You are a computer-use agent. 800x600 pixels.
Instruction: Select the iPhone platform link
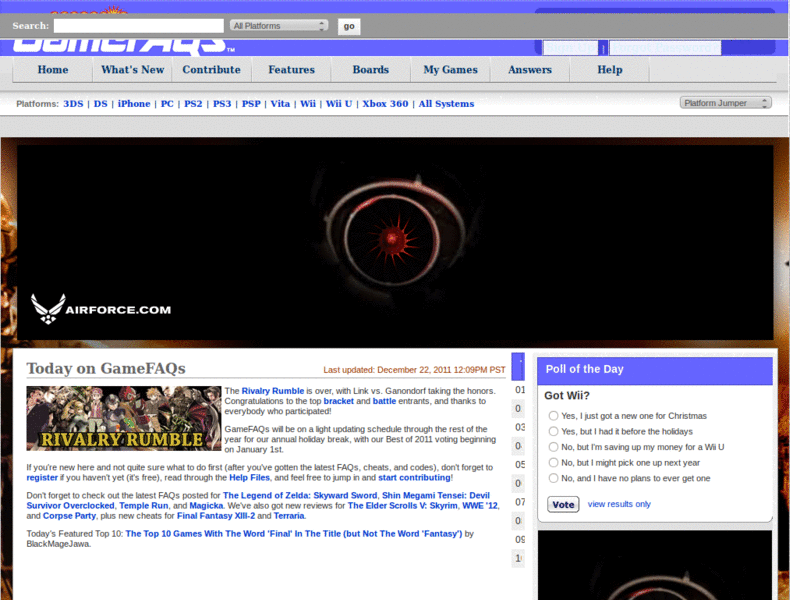pos(134,104)
